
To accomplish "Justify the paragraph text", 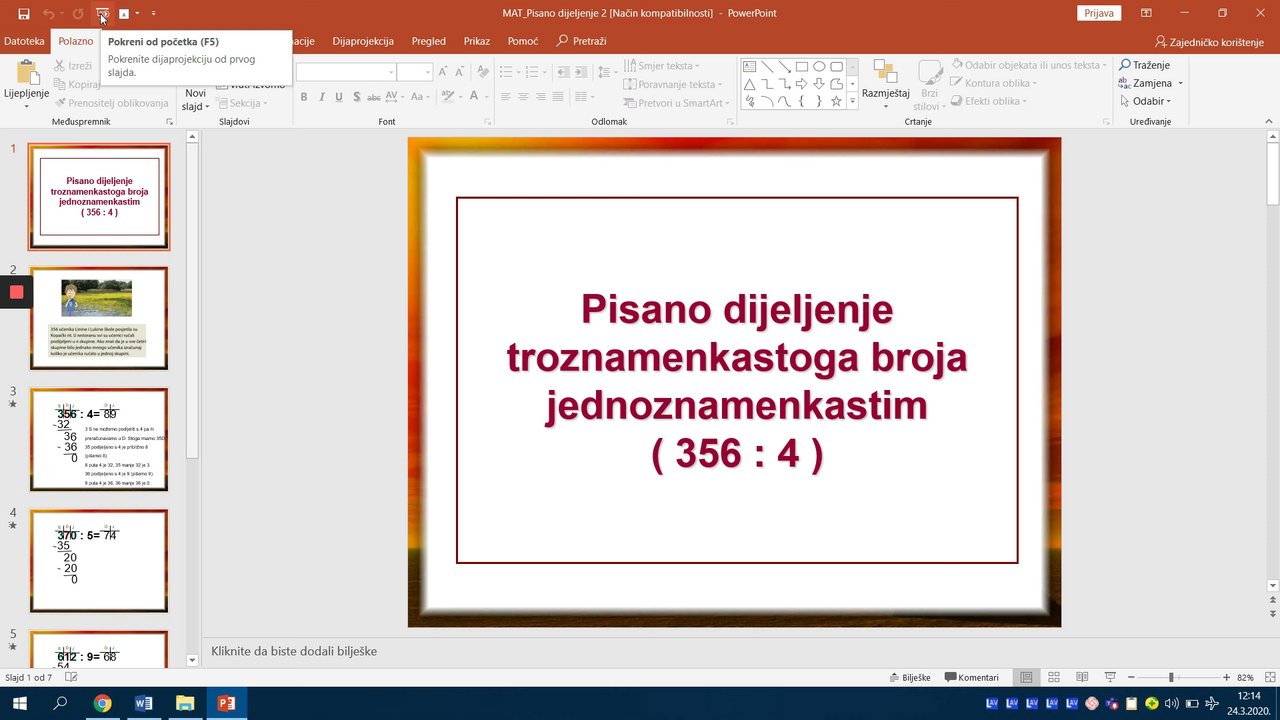I will click(x=559, y=97).
